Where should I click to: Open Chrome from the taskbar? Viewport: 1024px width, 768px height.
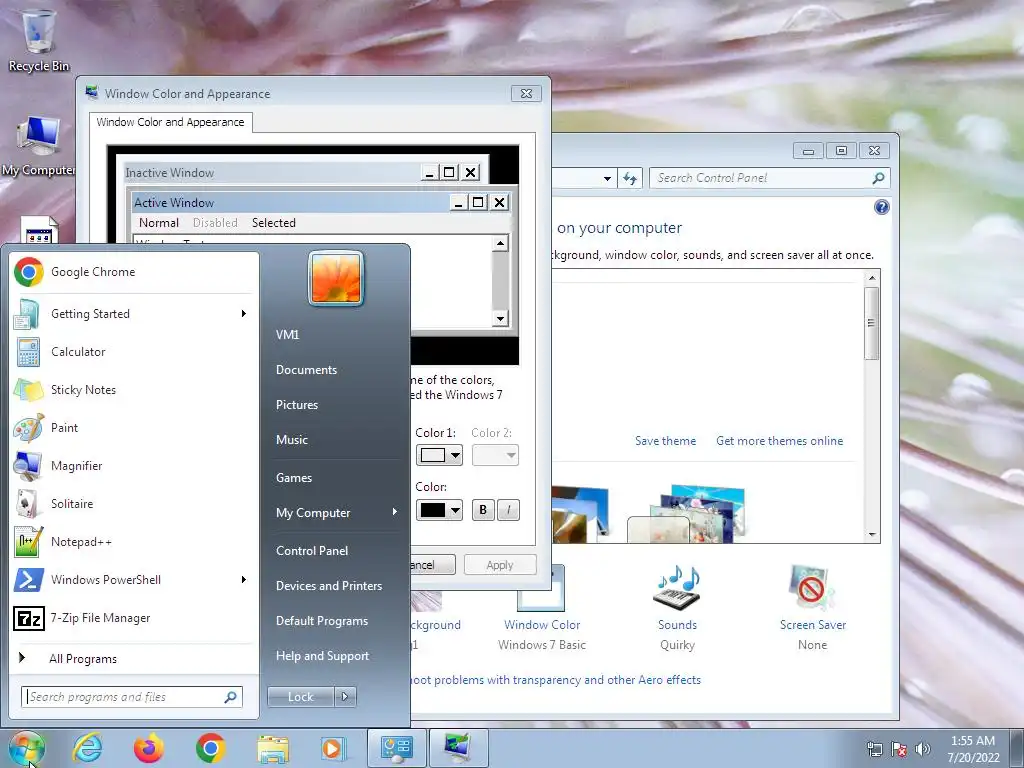pyautogui.click(x=210, y=748)
